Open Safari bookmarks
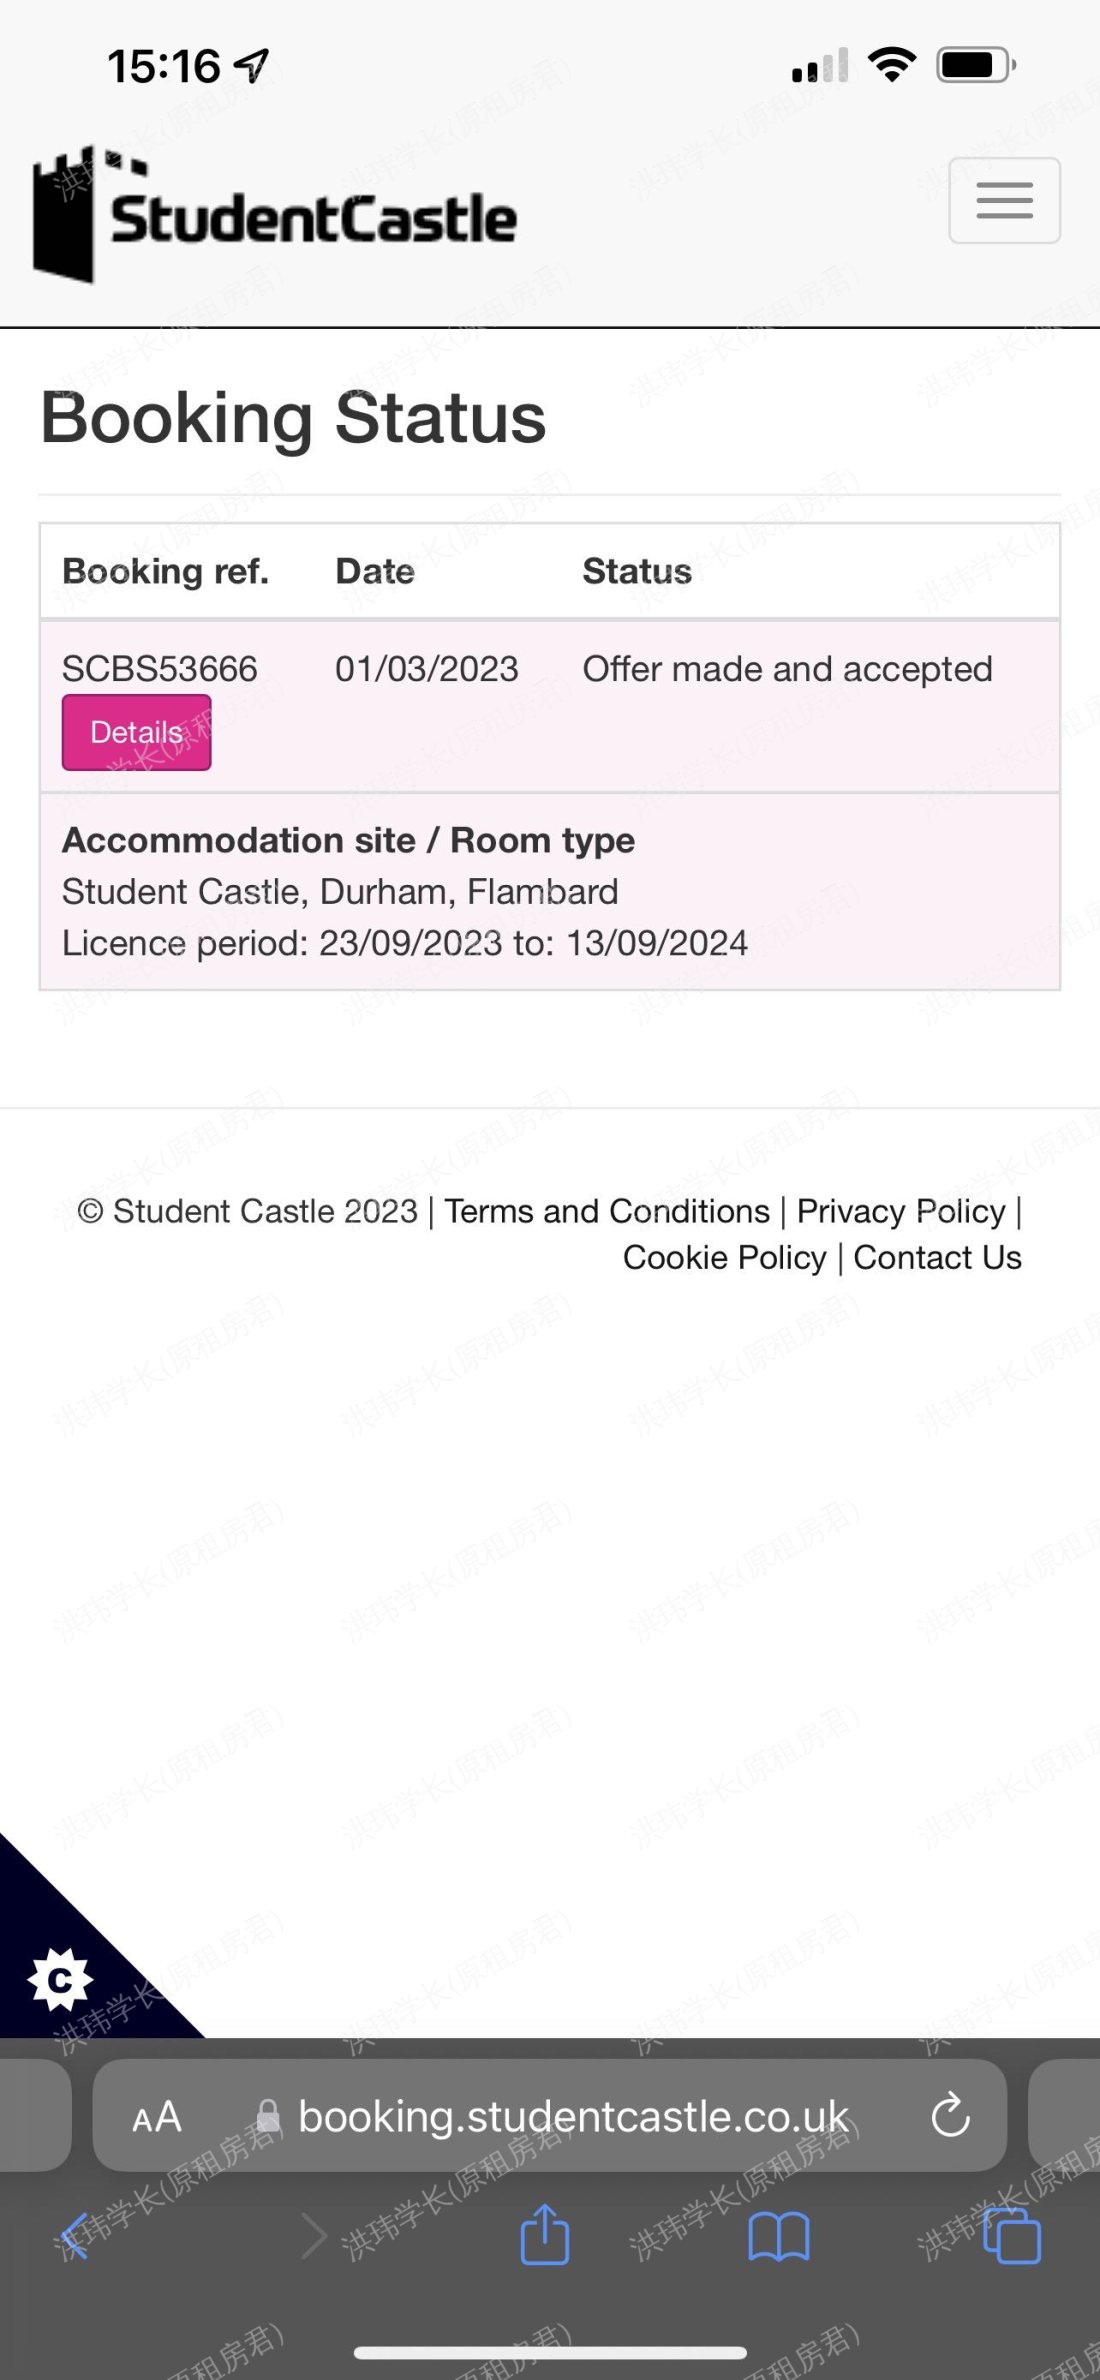The image size is (1100, 2380). click(x=779, y=2235)
